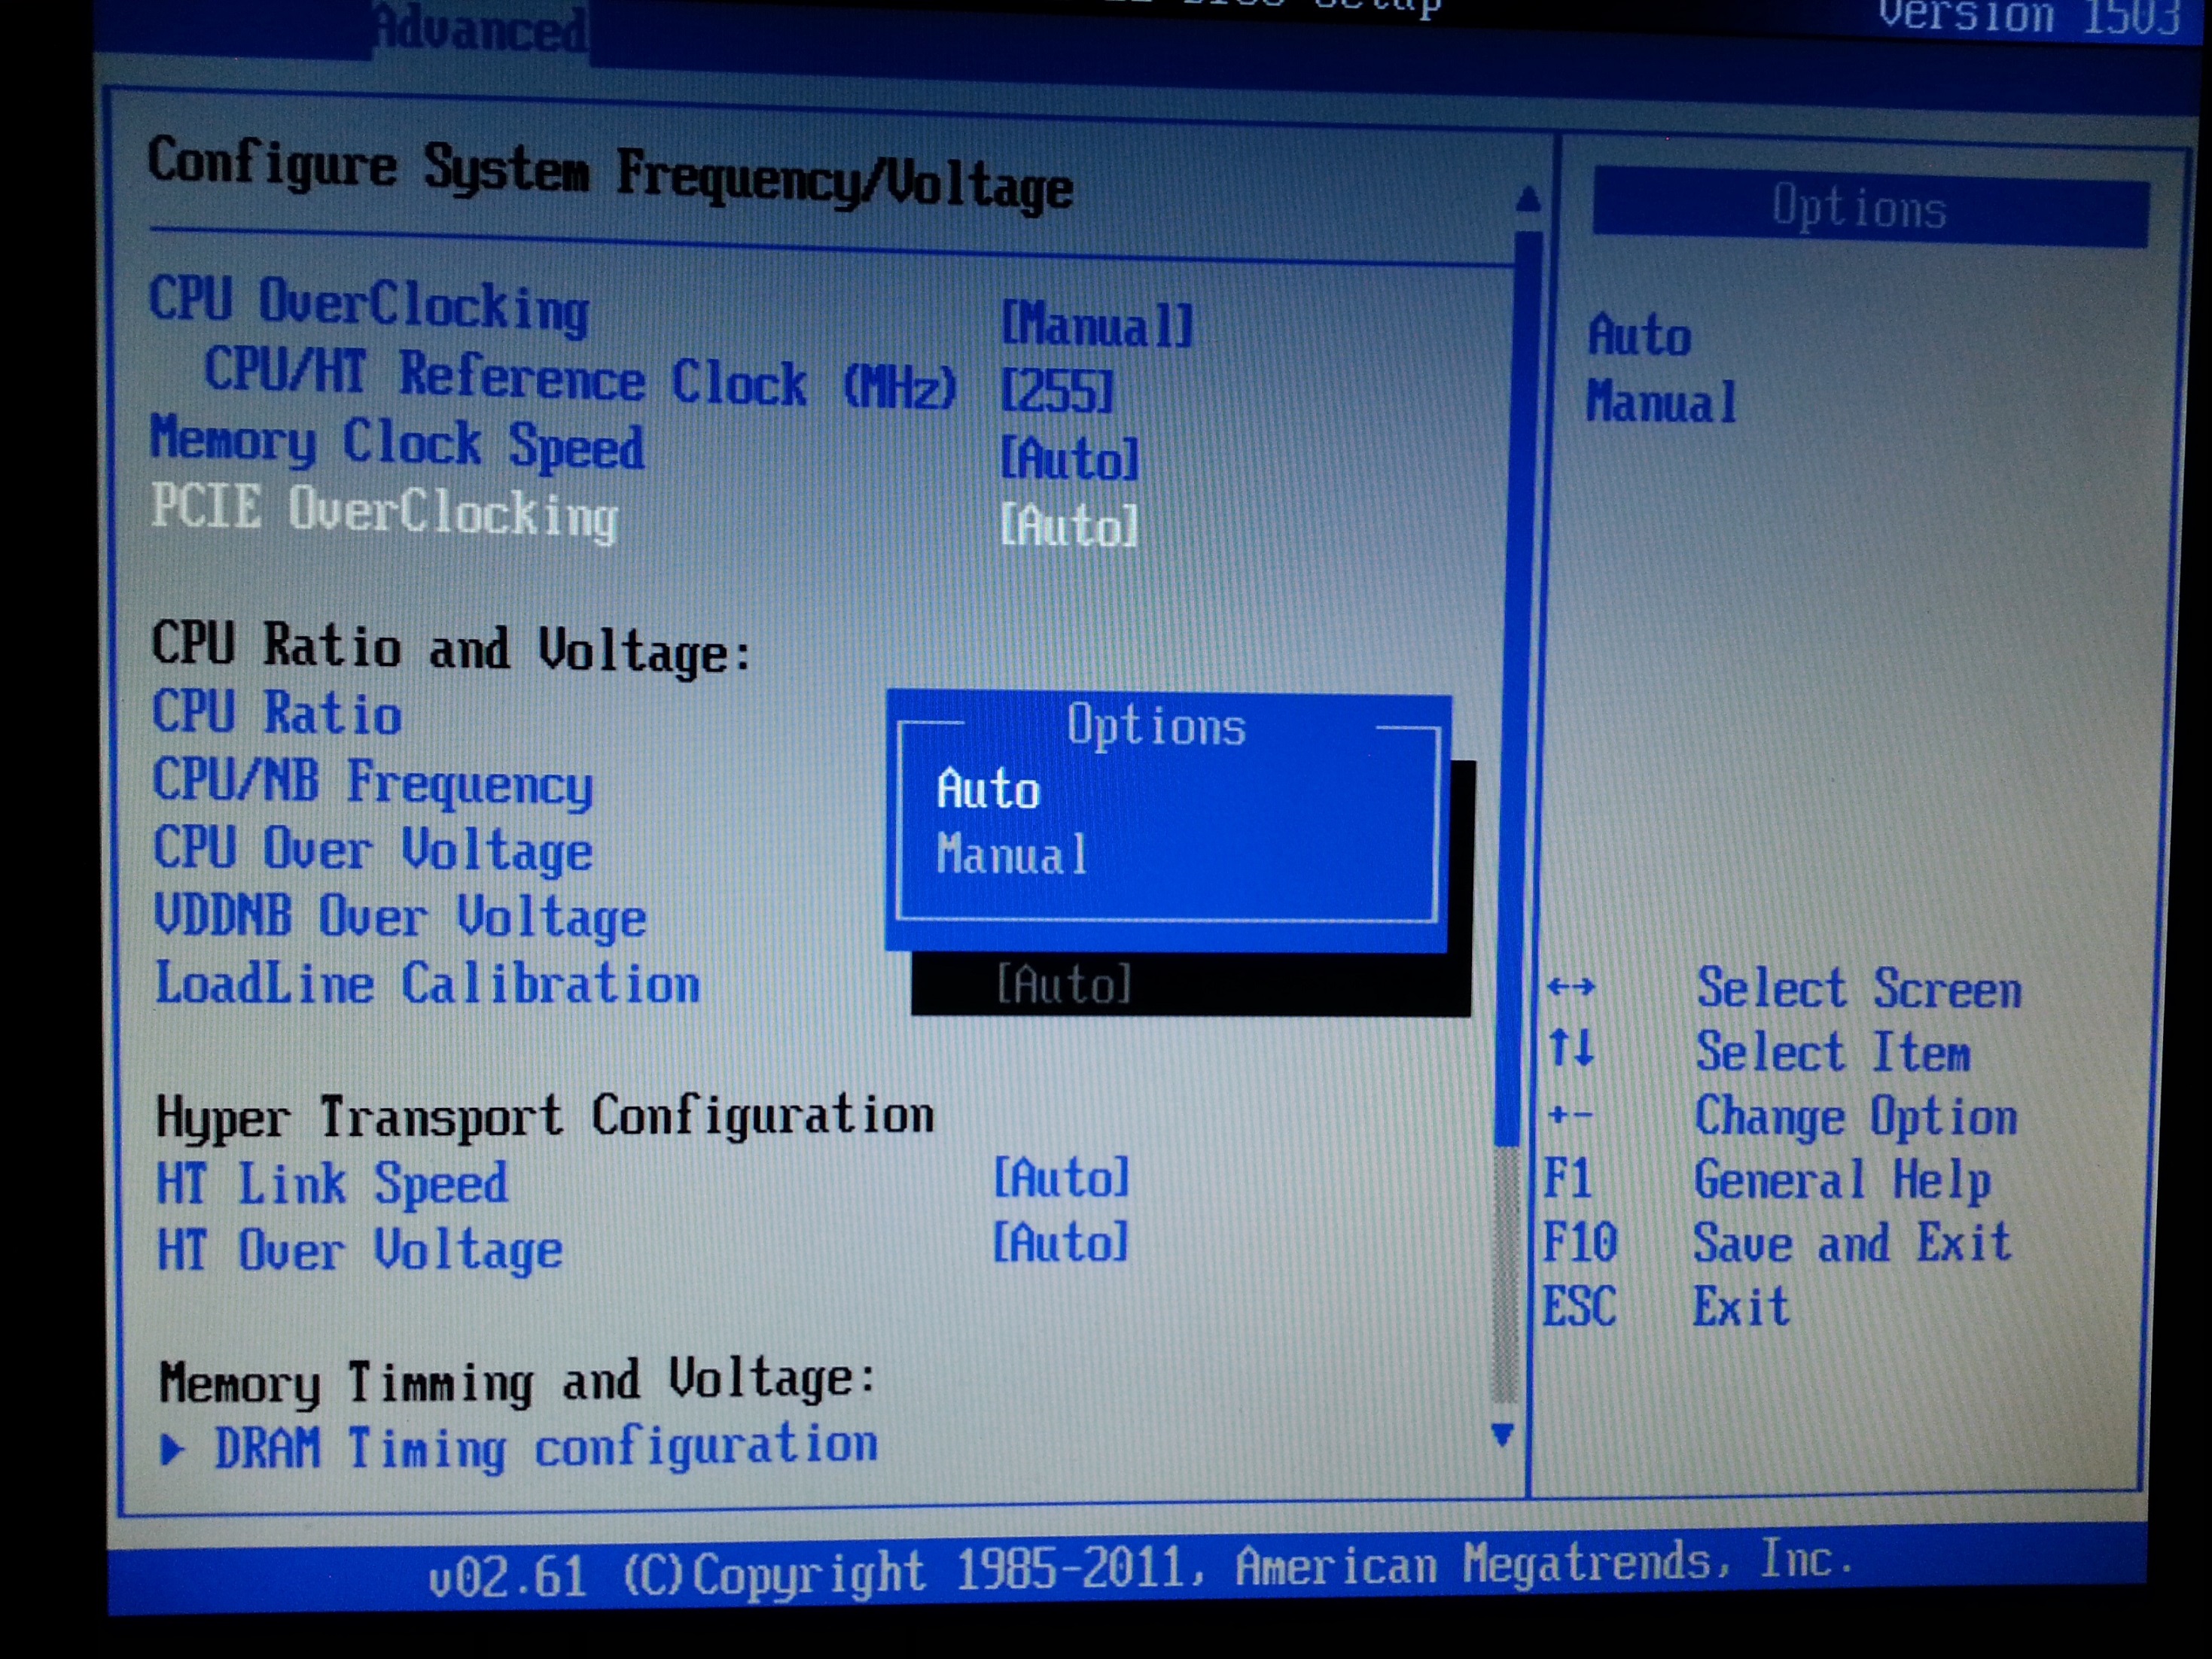The image size is (2212, 1659).
Task: Click the plus-minus Change Option symbol
Action: pos(1569,1114)
